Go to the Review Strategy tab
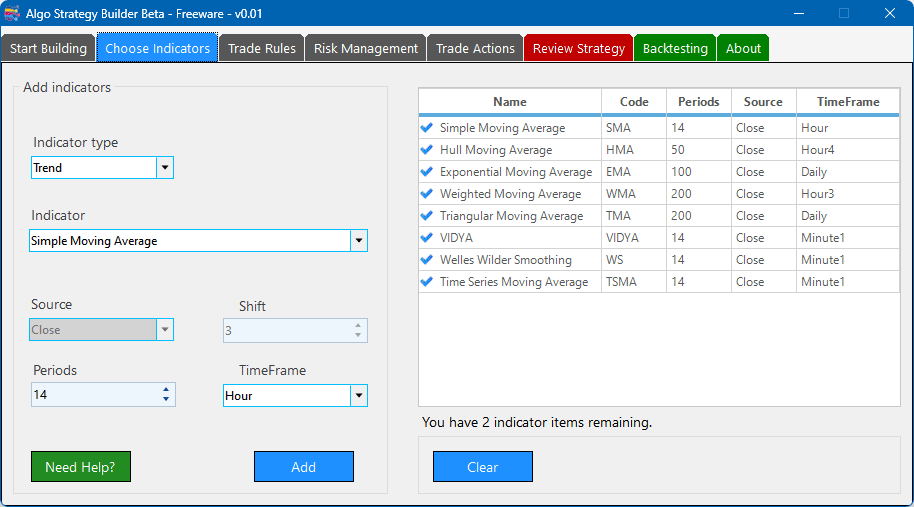Viewport: 914px width, 507px height. point(578,48)
